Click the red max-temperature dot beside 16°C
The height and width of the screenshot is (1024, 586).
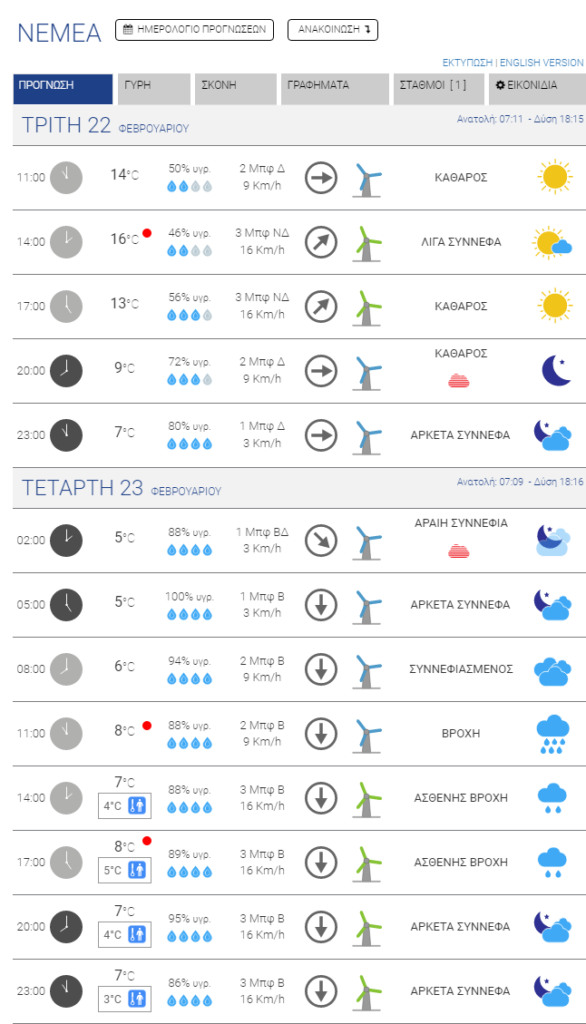click(x=147, y=232)
